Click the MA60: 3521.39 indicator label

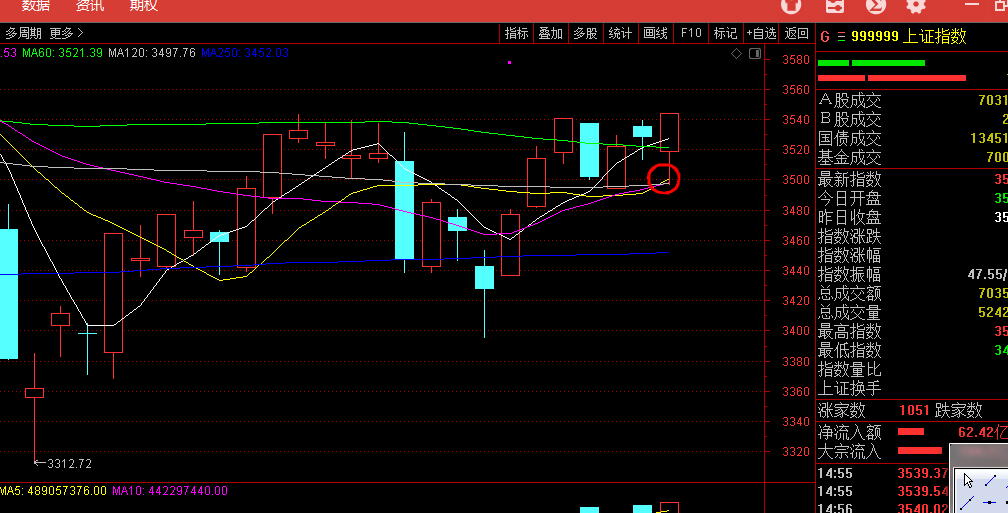pos(62,53)
